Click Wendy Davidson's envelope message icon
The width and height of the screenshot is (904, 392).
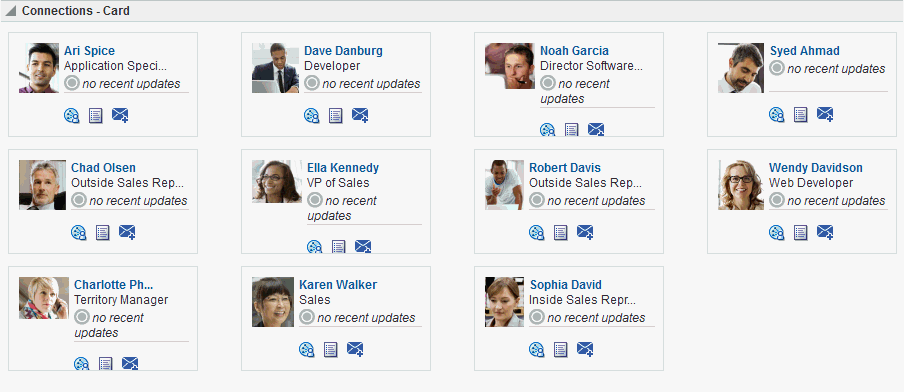tap(825, 232)
